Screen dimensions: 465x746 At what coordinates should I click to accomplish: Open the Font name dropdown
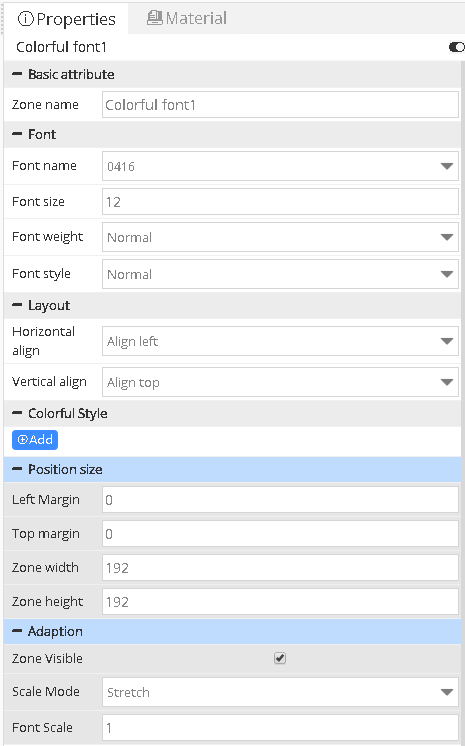pos(280,166)
